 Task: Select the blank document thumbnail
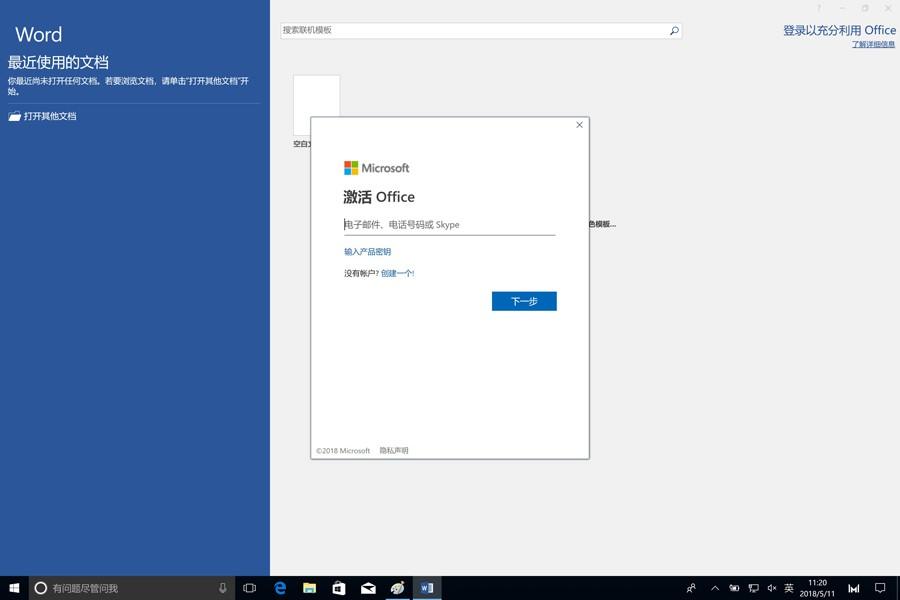(316, 106)
